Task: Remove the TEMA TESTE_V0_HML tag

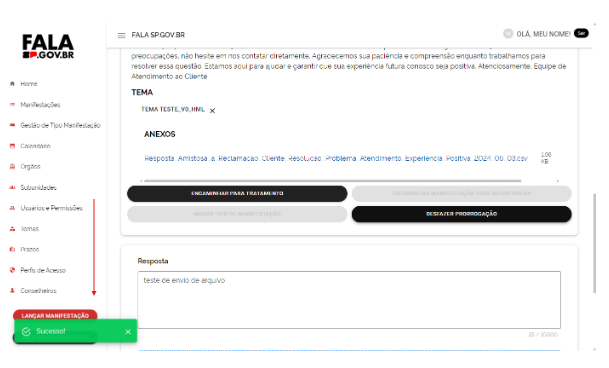Action: (212, 111)
